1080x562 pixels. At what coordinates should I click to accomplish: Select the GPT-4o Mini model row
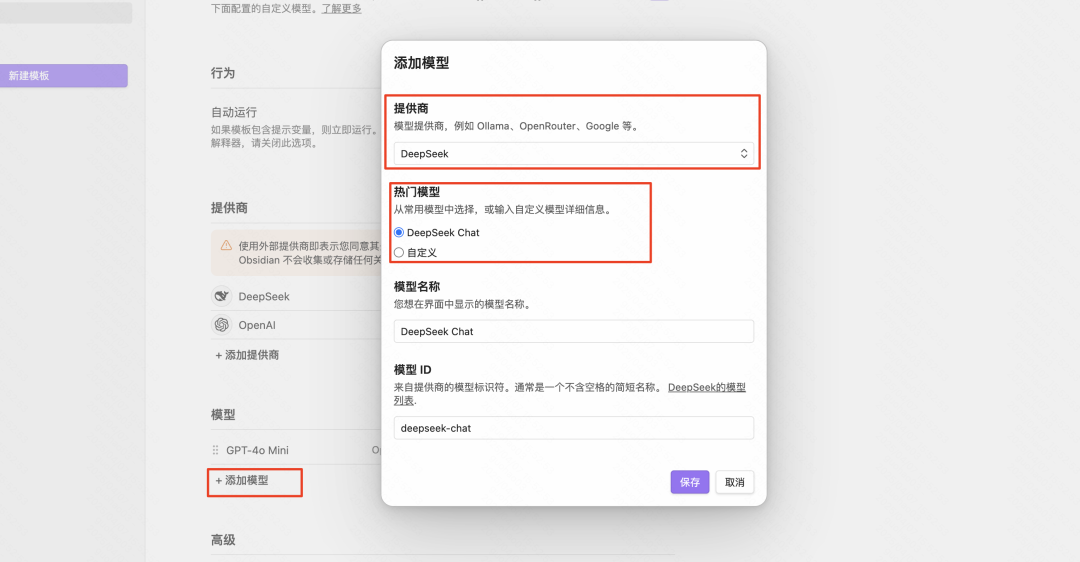pos(257,451)
